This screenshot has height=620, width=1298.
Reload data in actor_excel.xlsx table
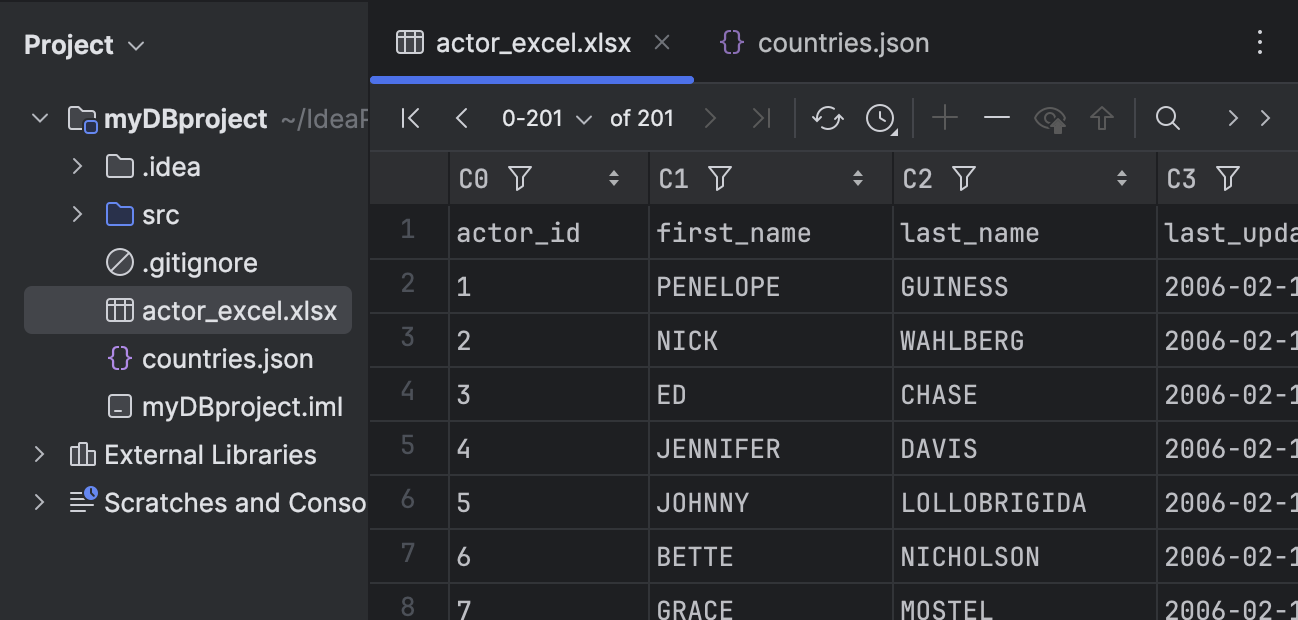pyautogui.click(x=827, y=118)
